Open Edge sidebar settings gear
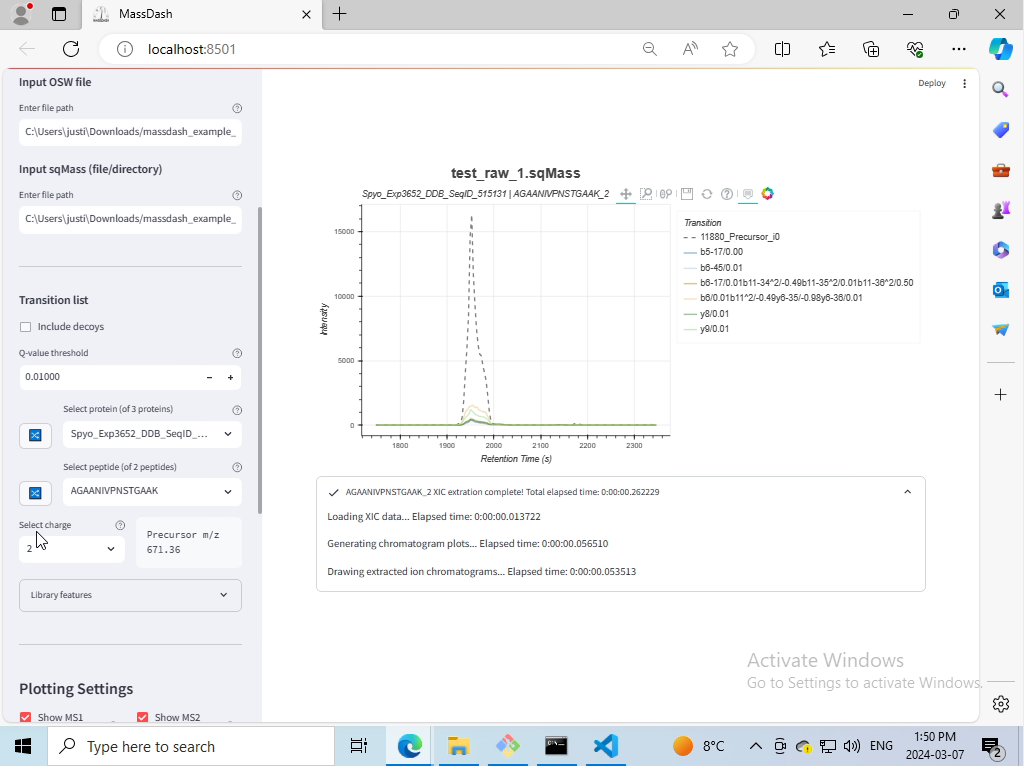1024x766 pixels. (1000, 703)
